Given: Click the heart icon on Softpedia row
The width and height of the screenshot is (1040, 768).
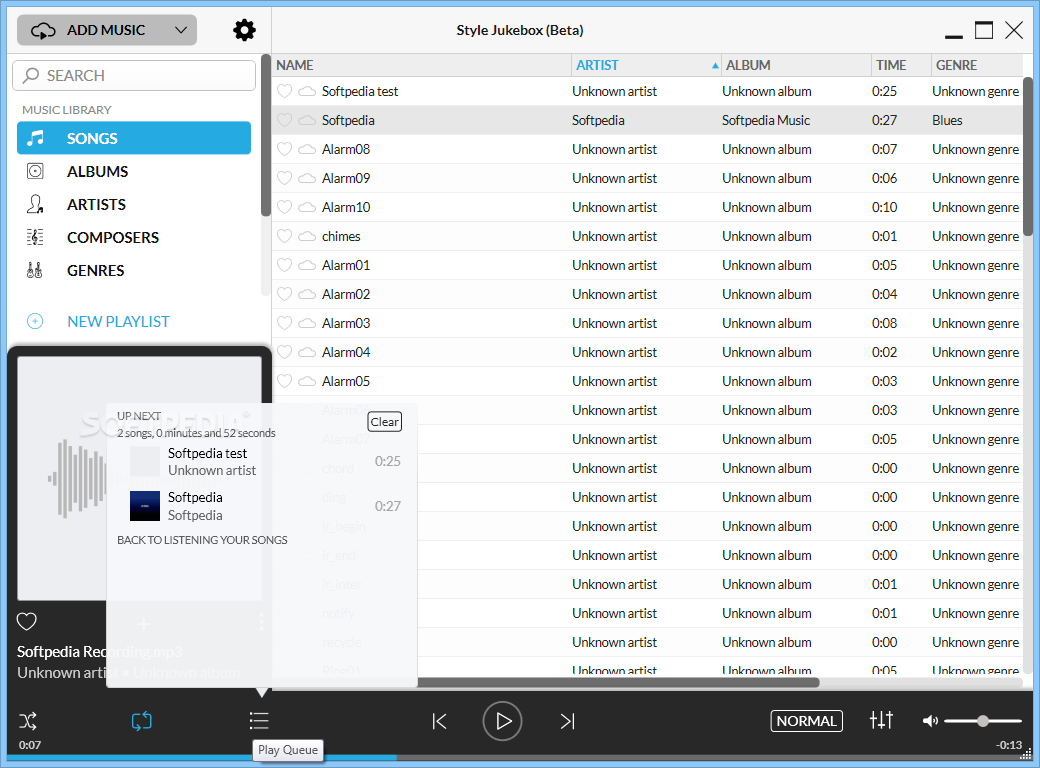Looking at the screenshot, I should tap(285, 120).
